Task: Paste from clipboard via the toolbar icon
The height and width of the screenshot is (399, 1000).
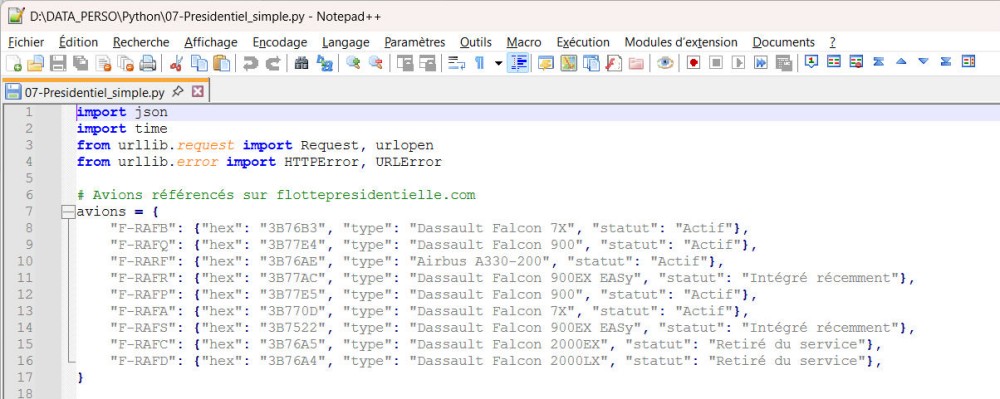Action: click(x=221, y=62)
